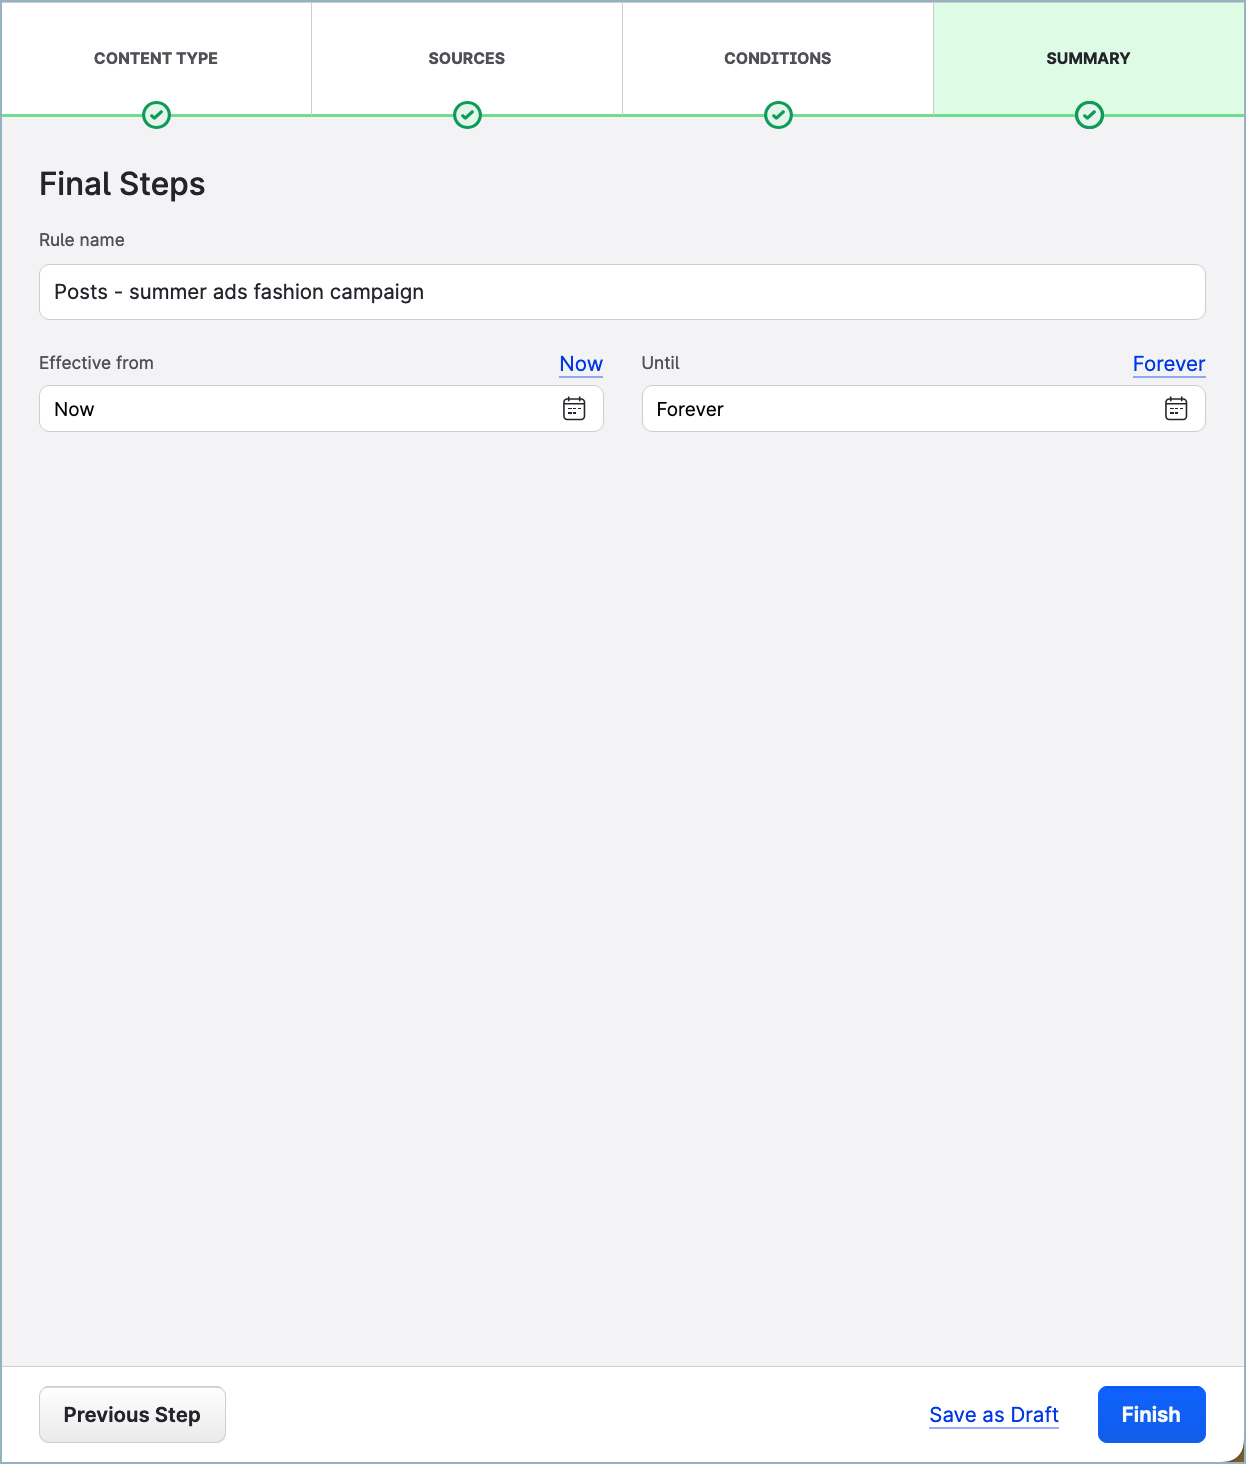Click inside the Effective from field
1246x1464 pixels.
click(300, 408)
